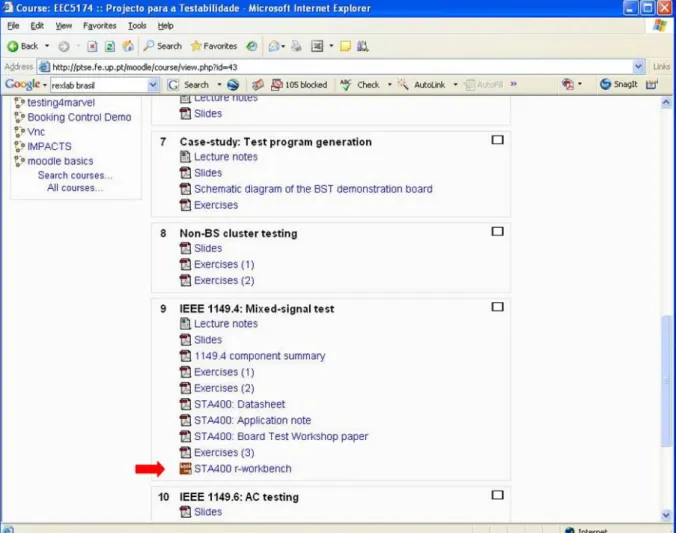
Task: Open the STA400 r-workbench link
Action: pyautogui.click(x=243, y=468)
